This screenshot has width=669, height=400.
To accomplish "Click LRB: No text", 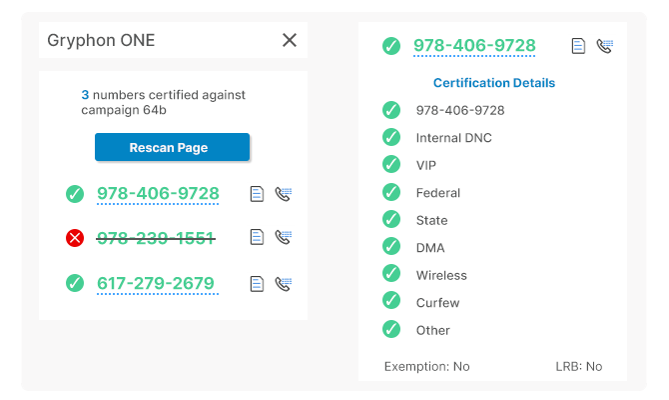I will 579,367.
